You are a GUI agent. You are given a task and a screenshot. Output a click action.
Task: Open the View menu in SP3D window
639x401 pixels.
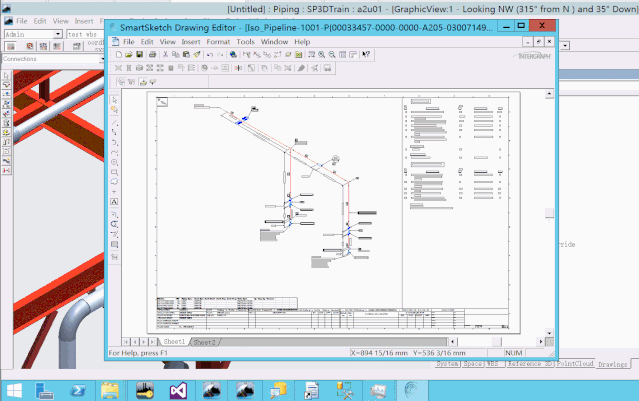[60, 21]
